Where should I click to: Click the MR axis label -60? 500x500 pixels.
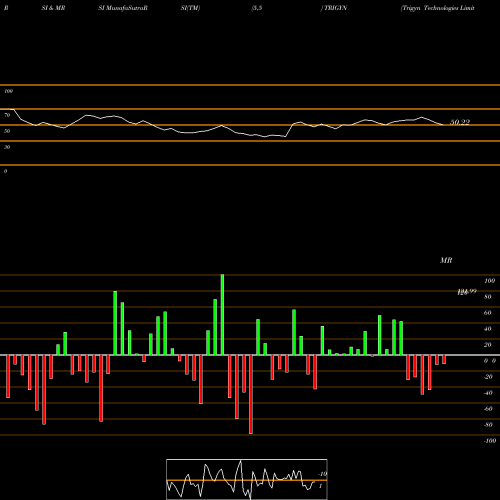488,409
